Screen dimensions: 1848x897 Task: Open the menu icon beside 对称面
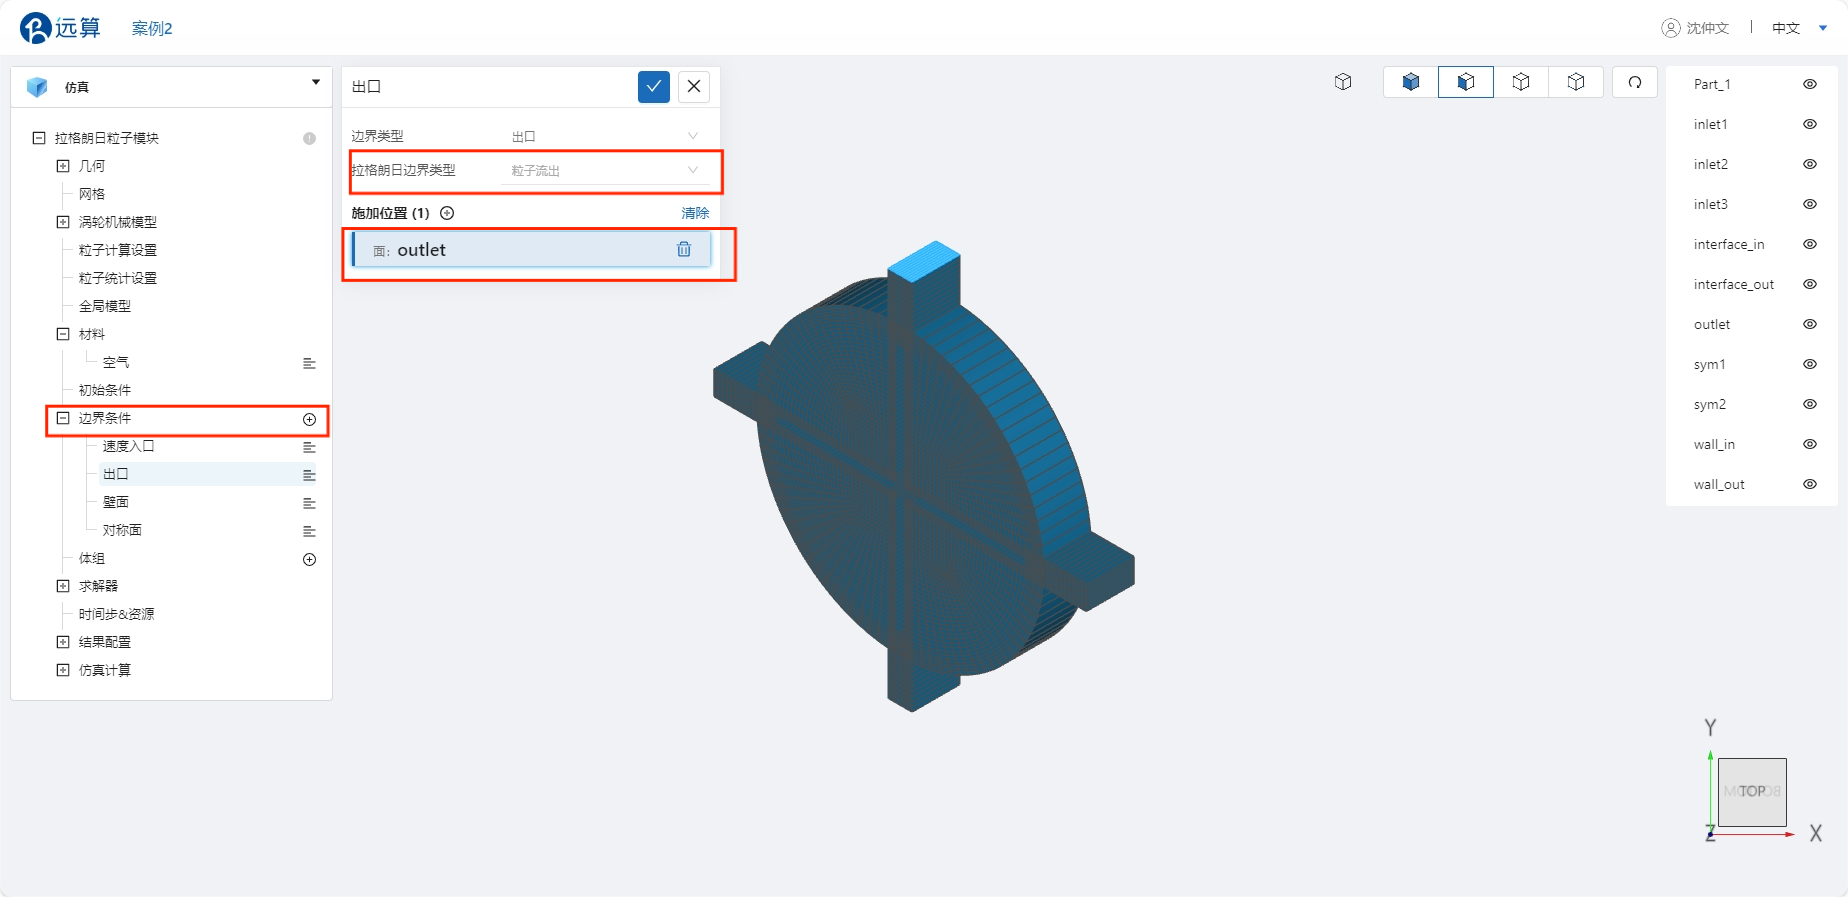(309, 531)
